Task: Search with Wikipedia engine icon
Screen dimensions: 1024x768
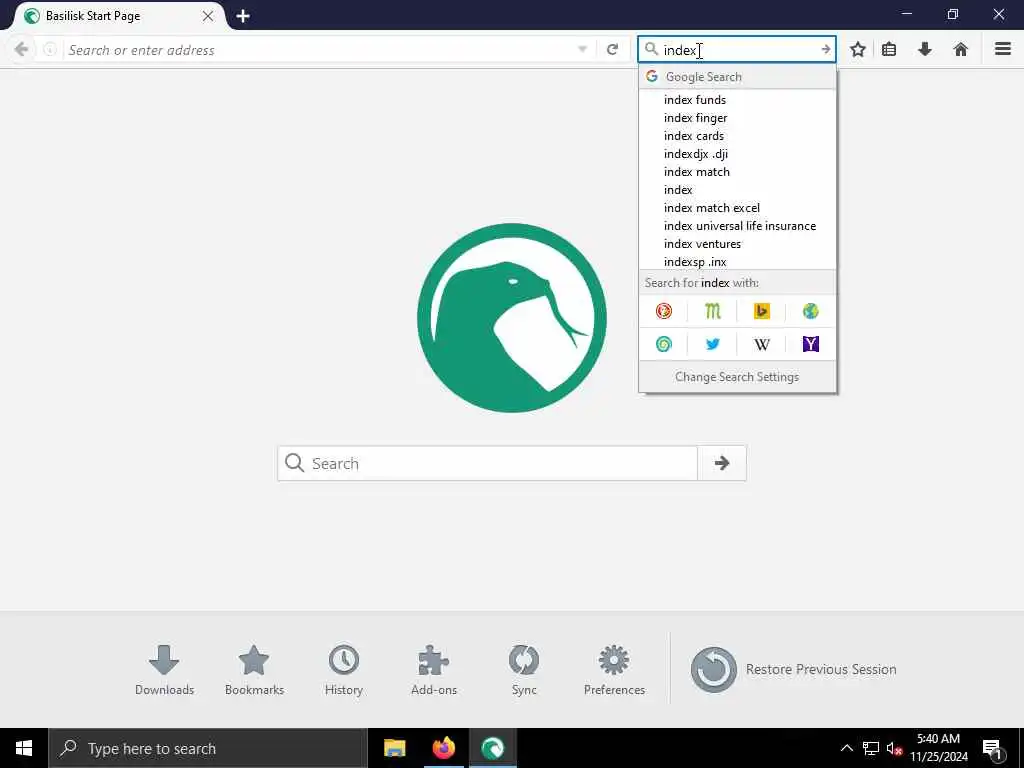Action: (761, 344)
